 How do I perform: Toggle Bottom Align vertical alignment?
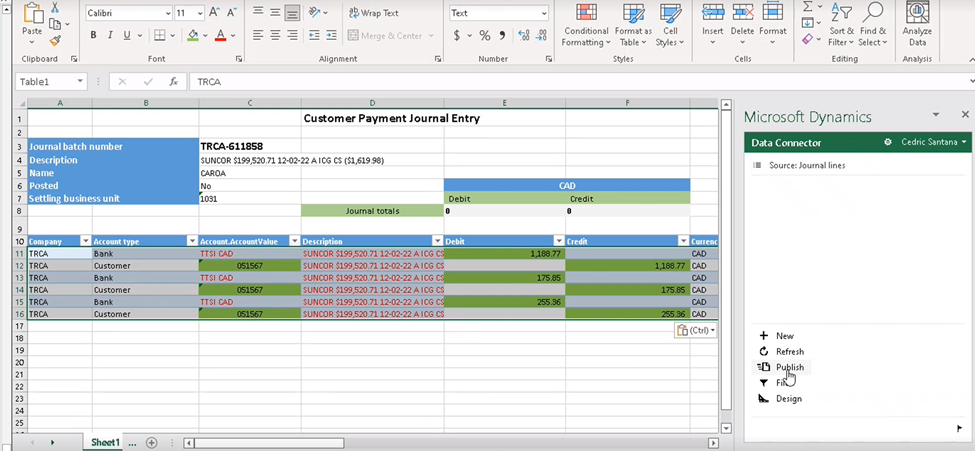click(292, 12)
